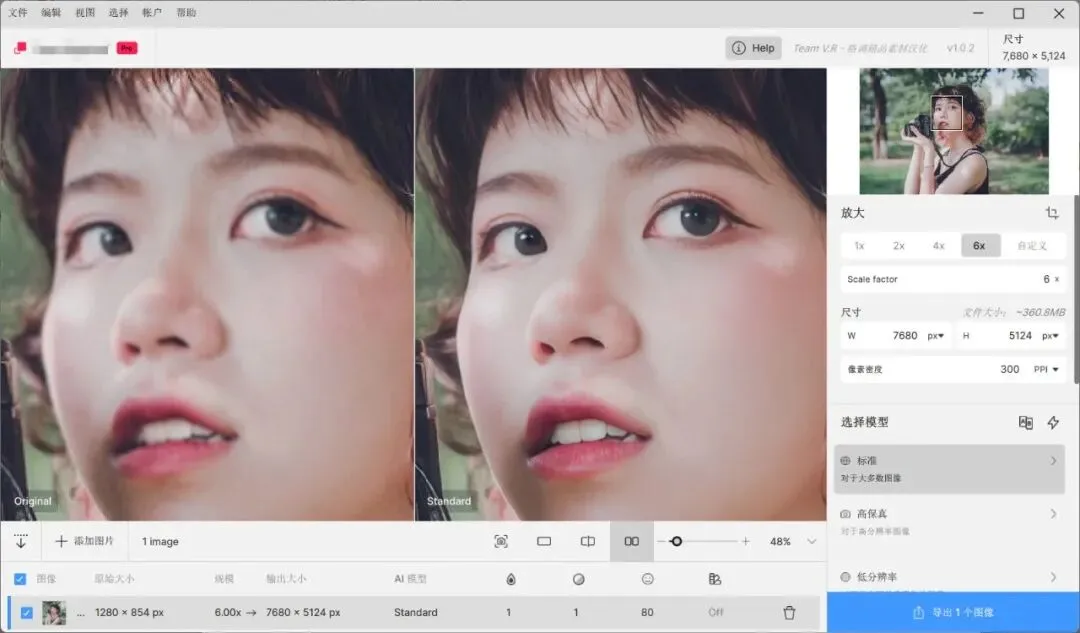Click the 低分辨率 model icon
Viewport: 1080px width, 633px height.
[x=845, y=577]
